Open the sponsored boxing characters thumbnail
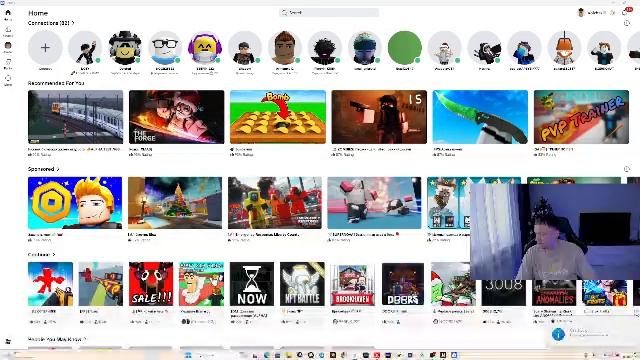640x360 pixels. [374, 203]
